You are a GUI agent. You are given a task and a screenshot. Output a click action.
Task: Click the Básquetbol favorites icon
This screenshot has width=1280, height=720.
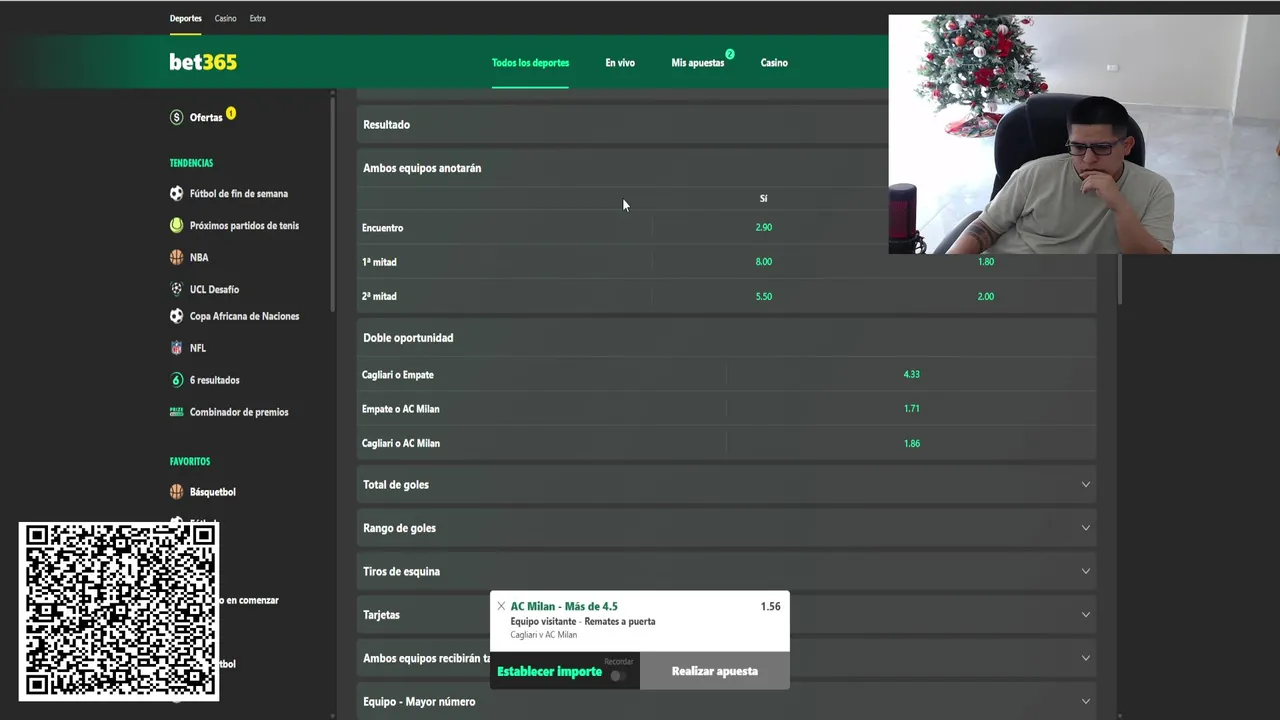(177, 492)
